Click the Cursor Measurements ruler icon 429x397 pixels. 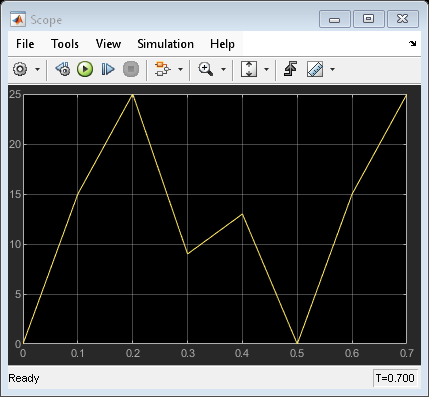tap(315, 69)
